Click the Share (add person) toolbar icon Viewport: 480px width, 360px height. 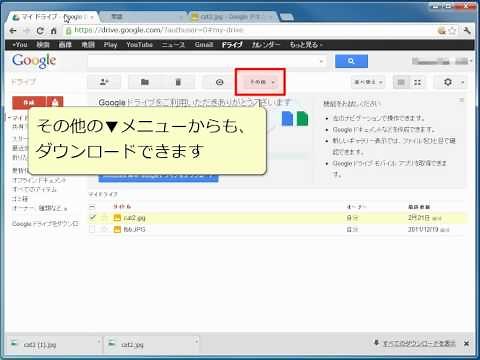(x=104, y=82)
